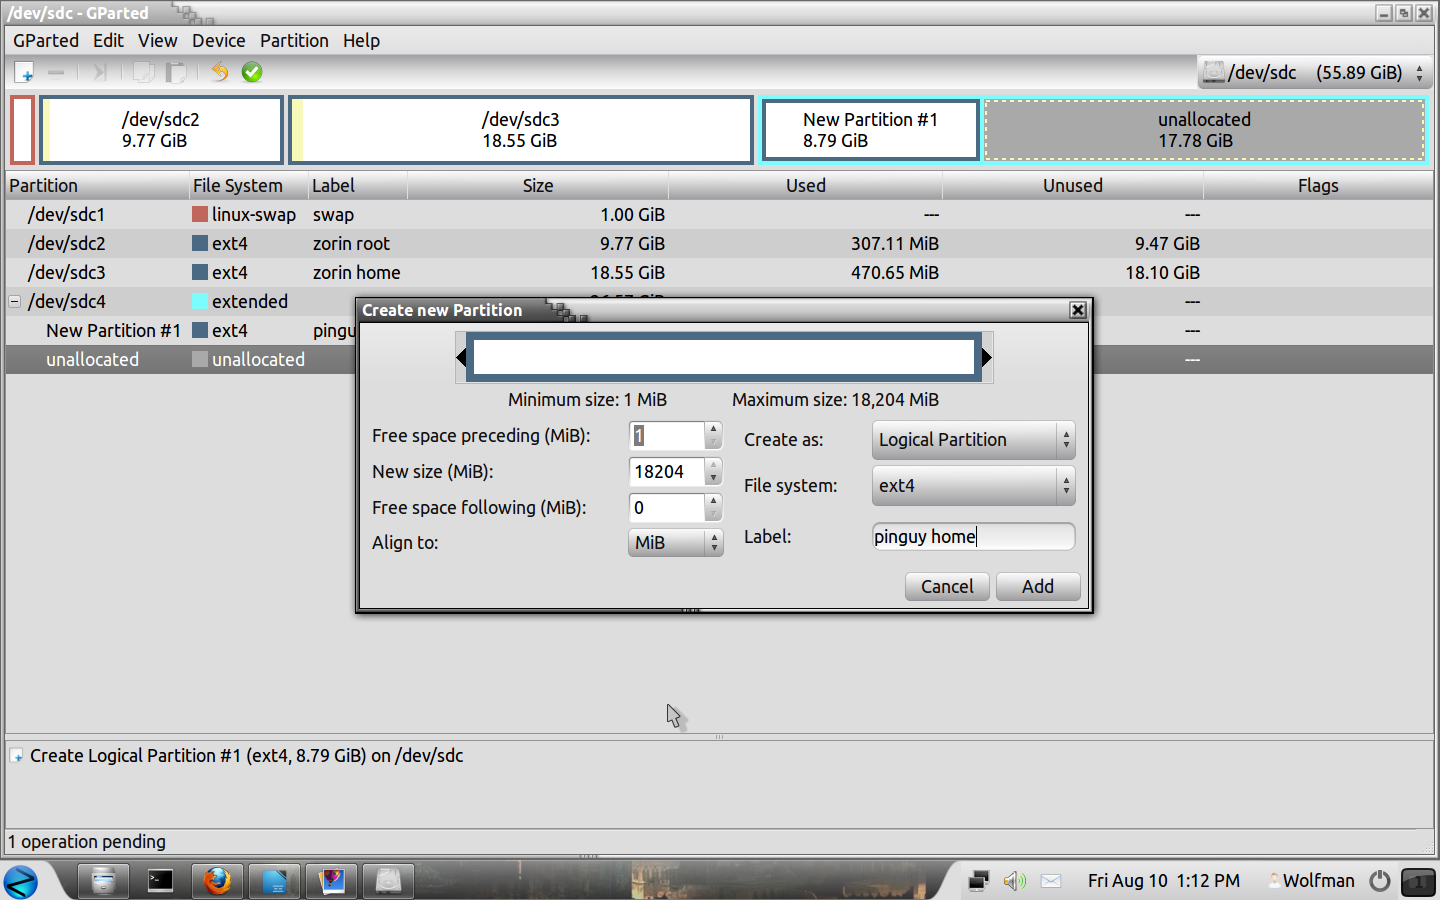This screenshot has height=900, width=1440.
Task: Open the terminal from the taskbar
Action: pyautogui.click(x=160, y=880)
